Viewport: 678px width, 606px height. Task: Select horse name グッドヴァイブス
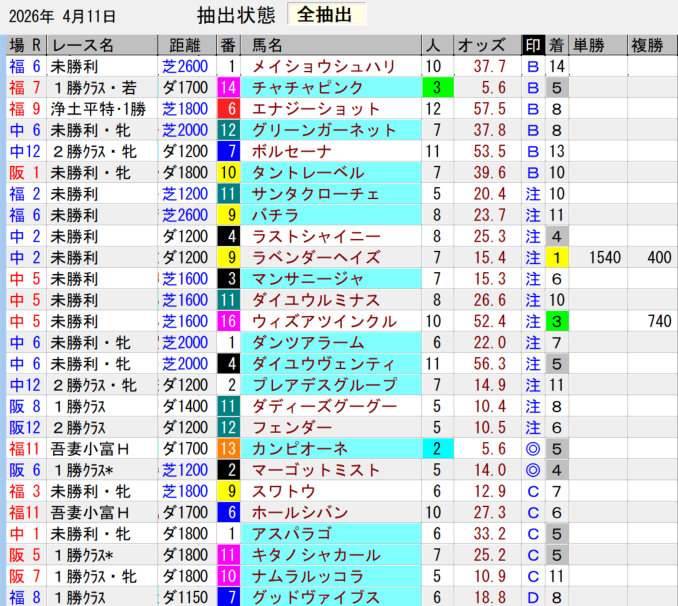[x=316, y=597]
